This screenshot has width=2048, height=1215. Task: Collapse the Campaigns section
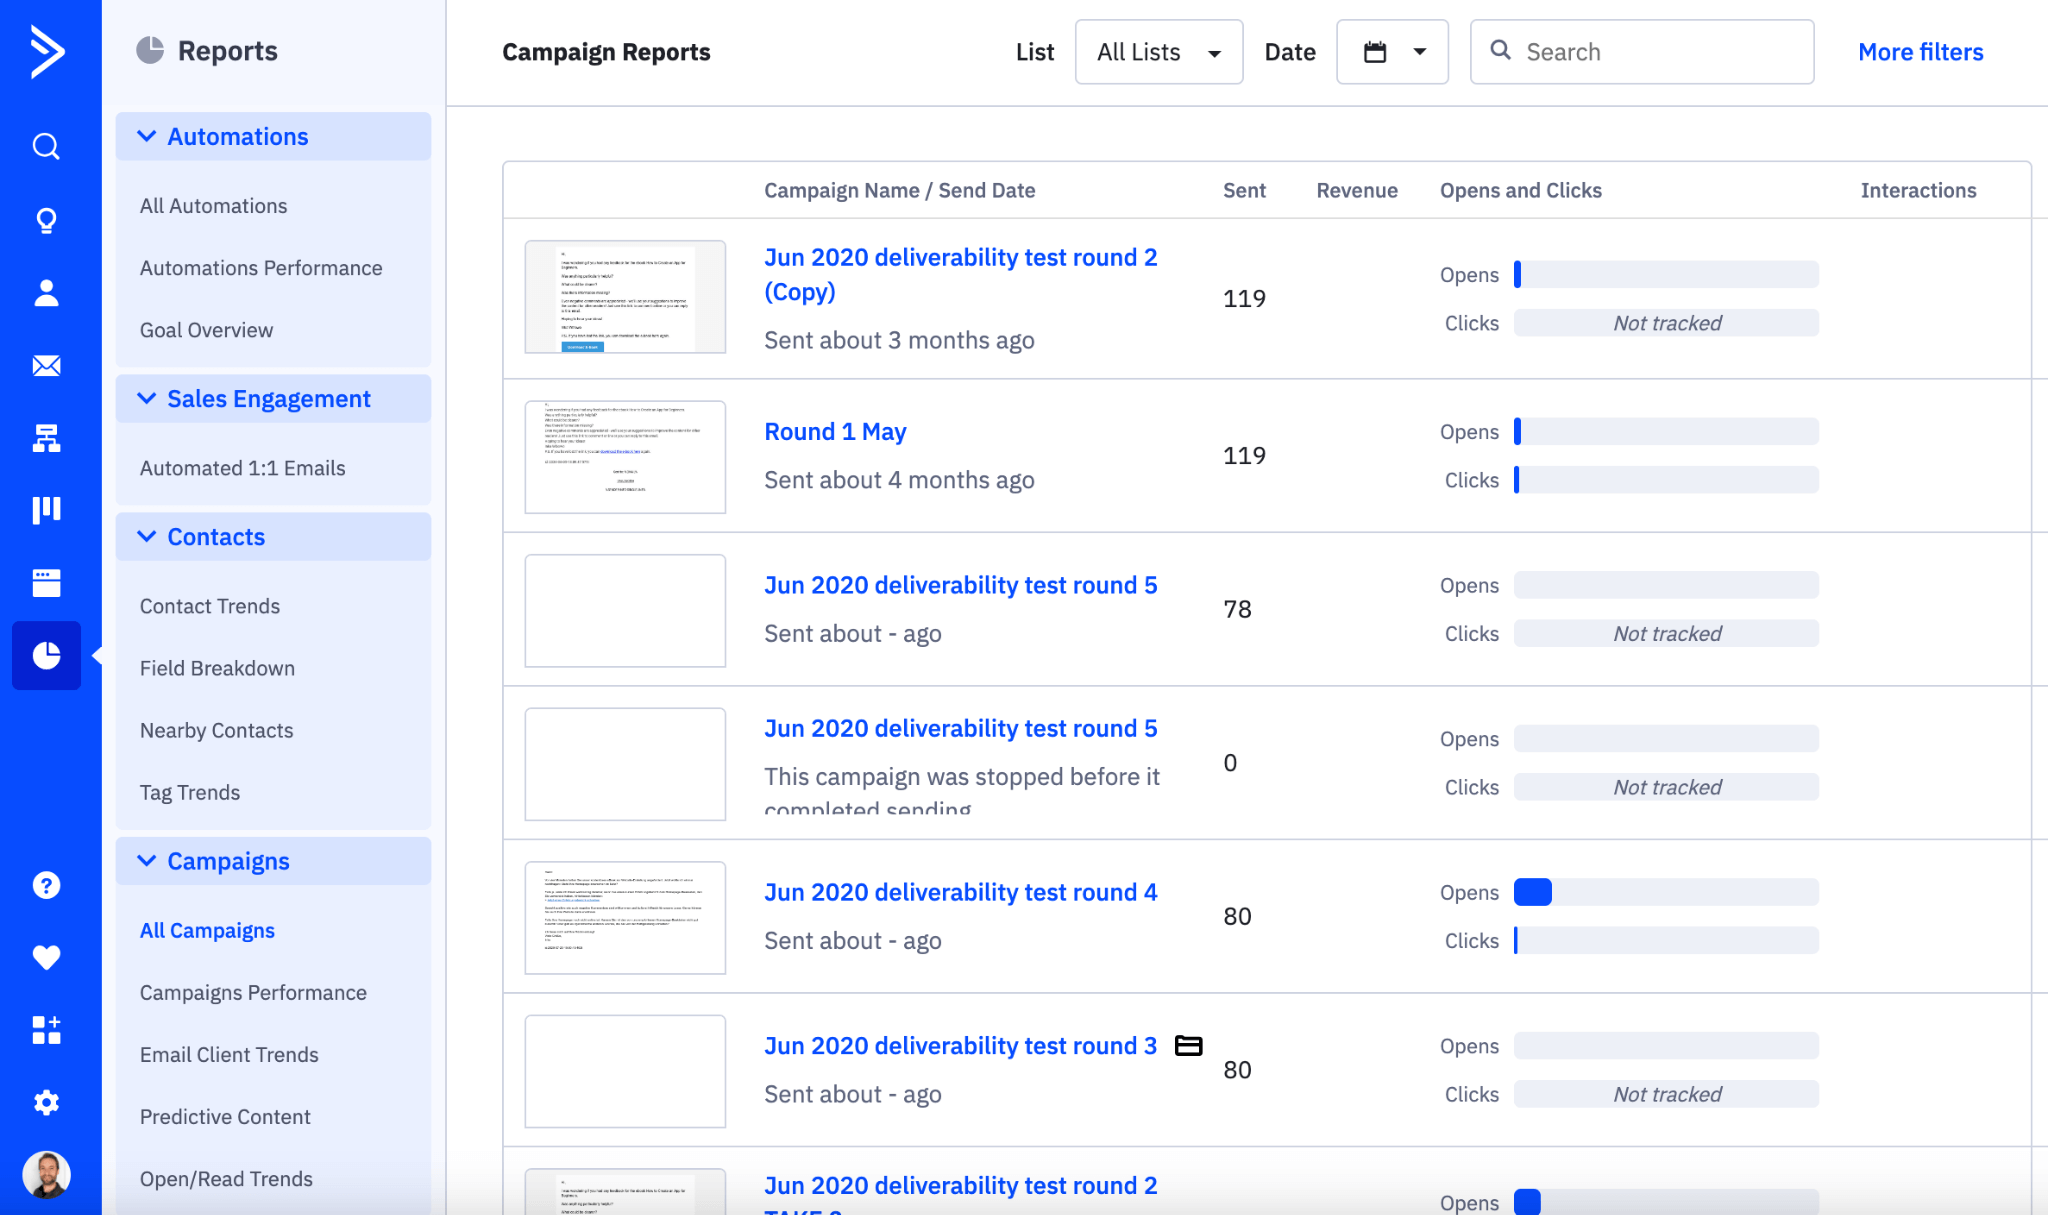[x=273, y=861]
